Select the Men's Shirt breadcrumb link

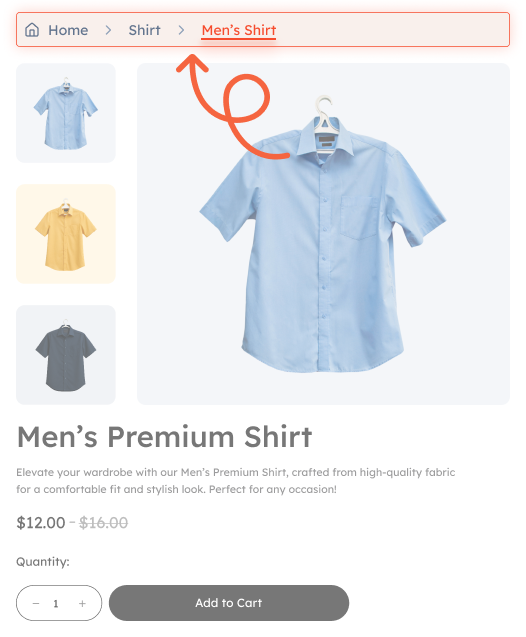(239, 30)
